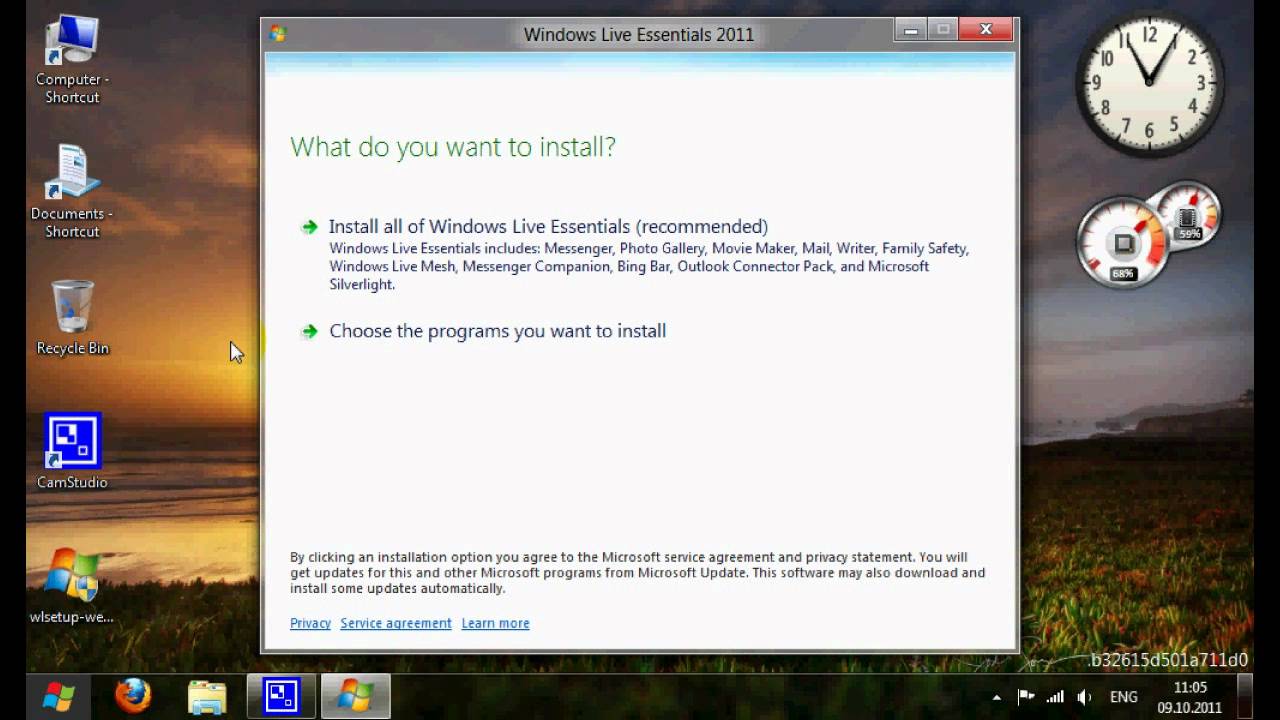The height and width of the screenshot is (720, 1280).
Task: Open the Privacy link
Action: pyautogui.click(x=310, y=623)
